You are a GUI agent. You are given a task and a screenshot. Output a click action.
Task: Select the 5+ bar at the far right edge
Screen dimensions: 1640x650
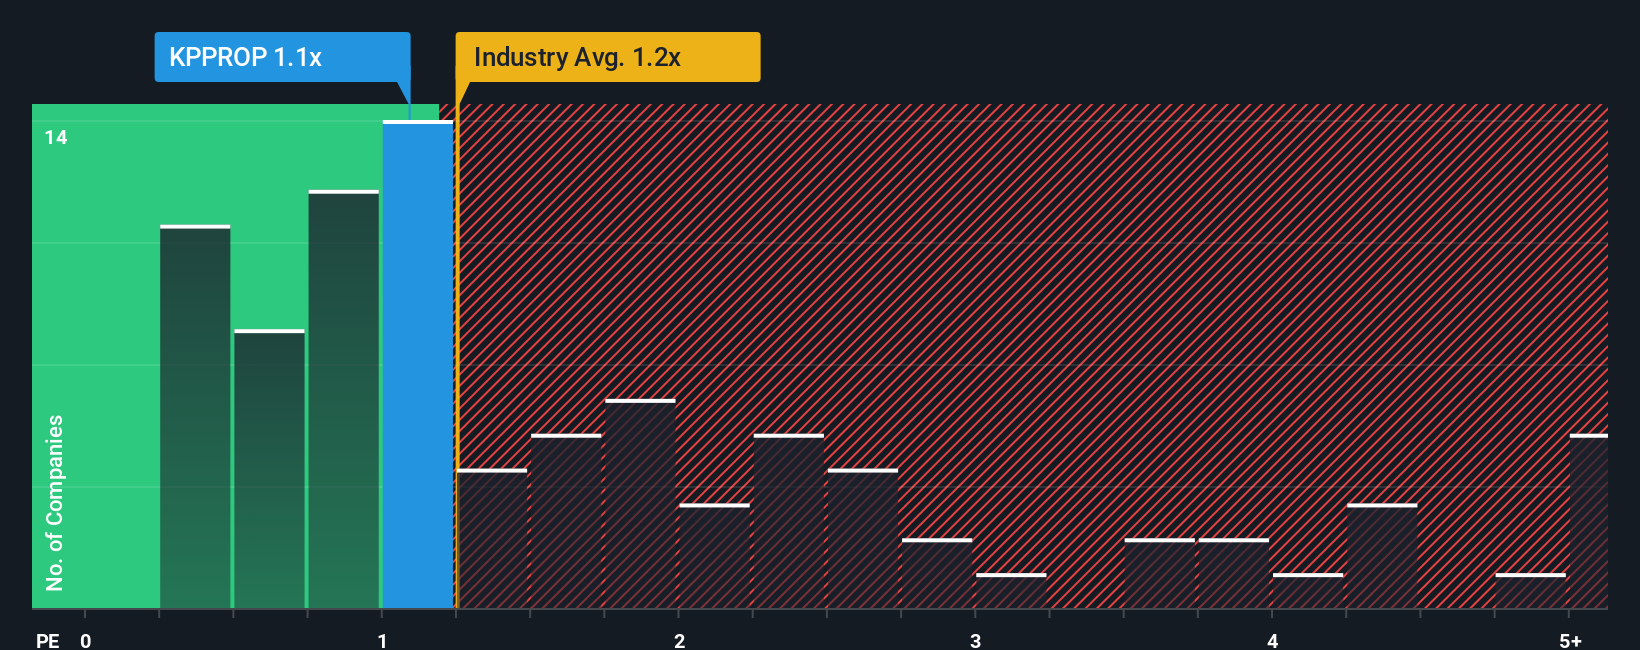pyautogui.click(x=1589, y=521)
